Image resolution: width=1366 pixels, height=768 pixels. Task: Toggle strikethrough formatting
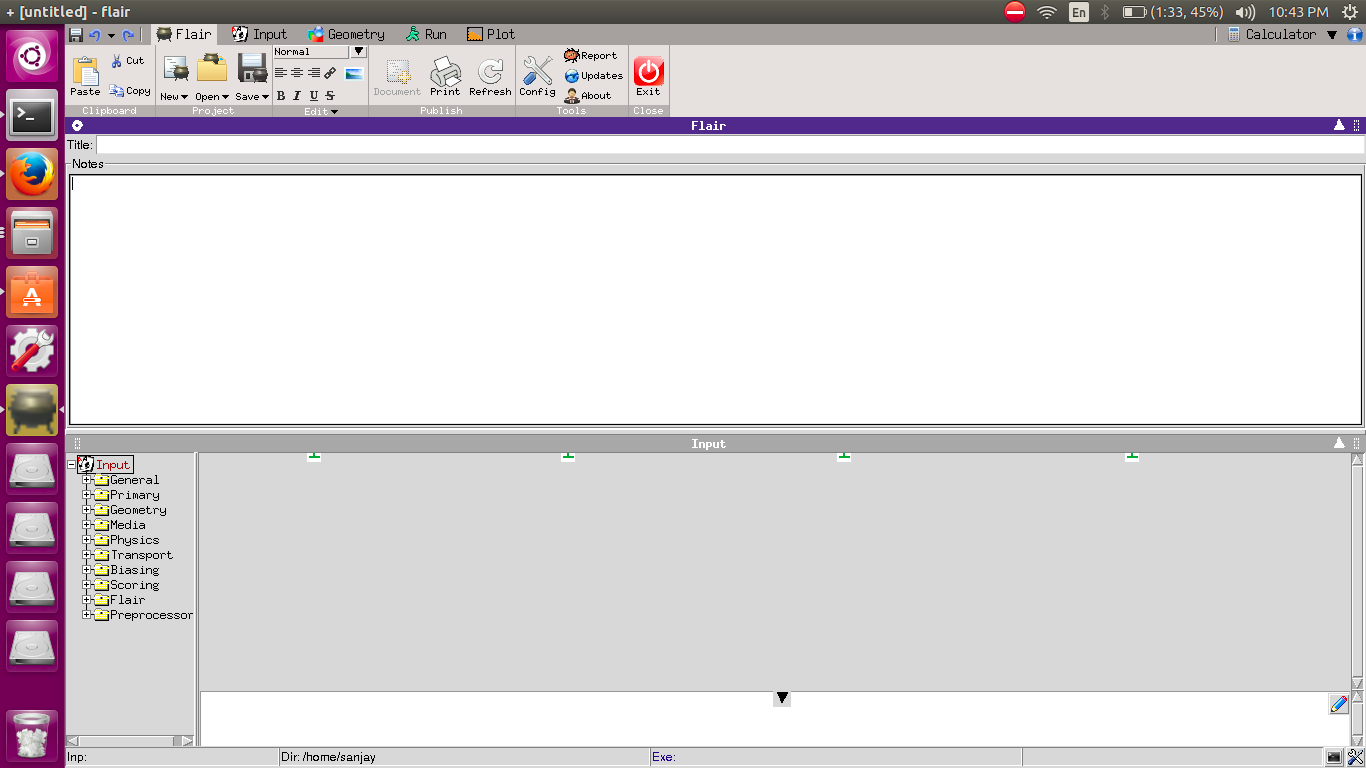tap(330, 96)
